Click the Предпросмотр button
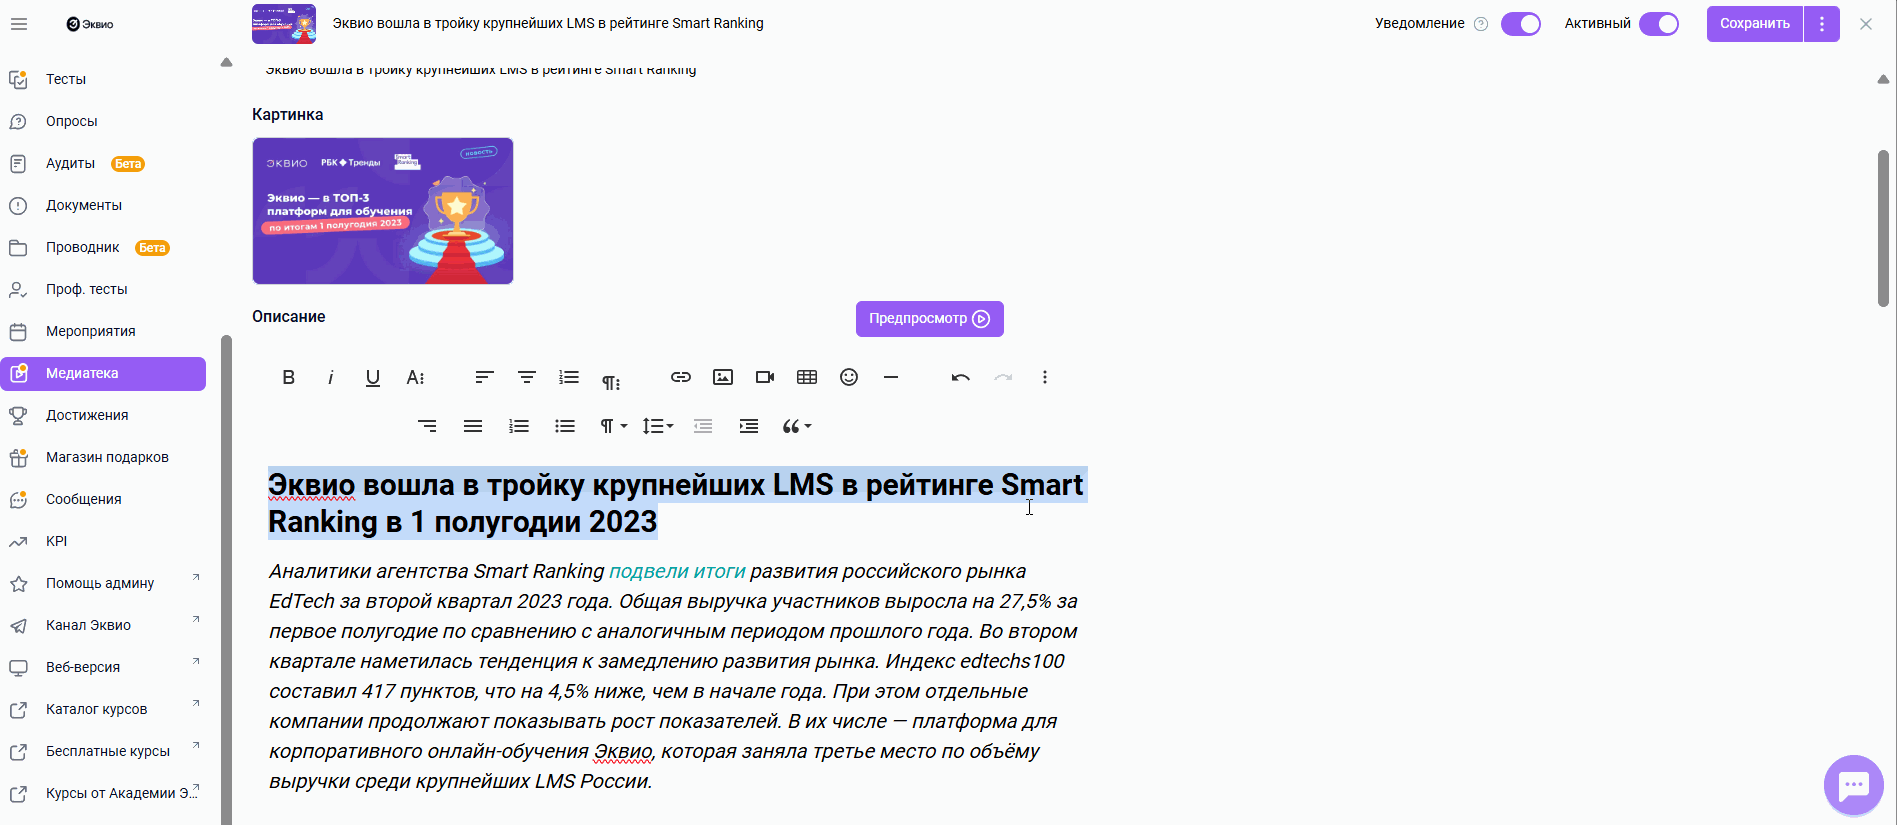1897x825 pixels. pyautogui.click(x=930, y=319)
